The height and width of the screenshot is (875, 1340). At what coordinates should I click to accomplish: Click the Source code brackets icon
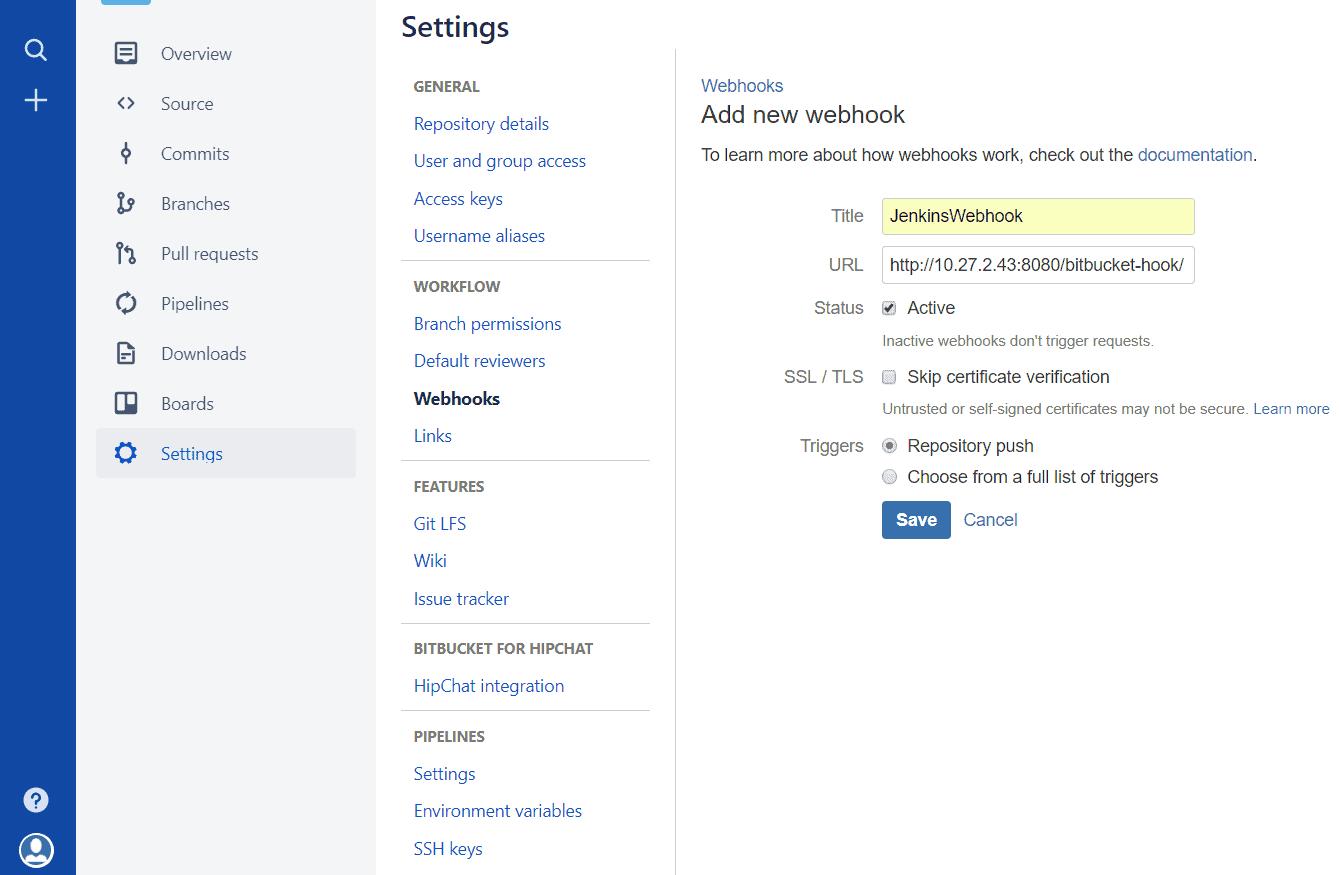pyautogui.click(x=125, y=103)
